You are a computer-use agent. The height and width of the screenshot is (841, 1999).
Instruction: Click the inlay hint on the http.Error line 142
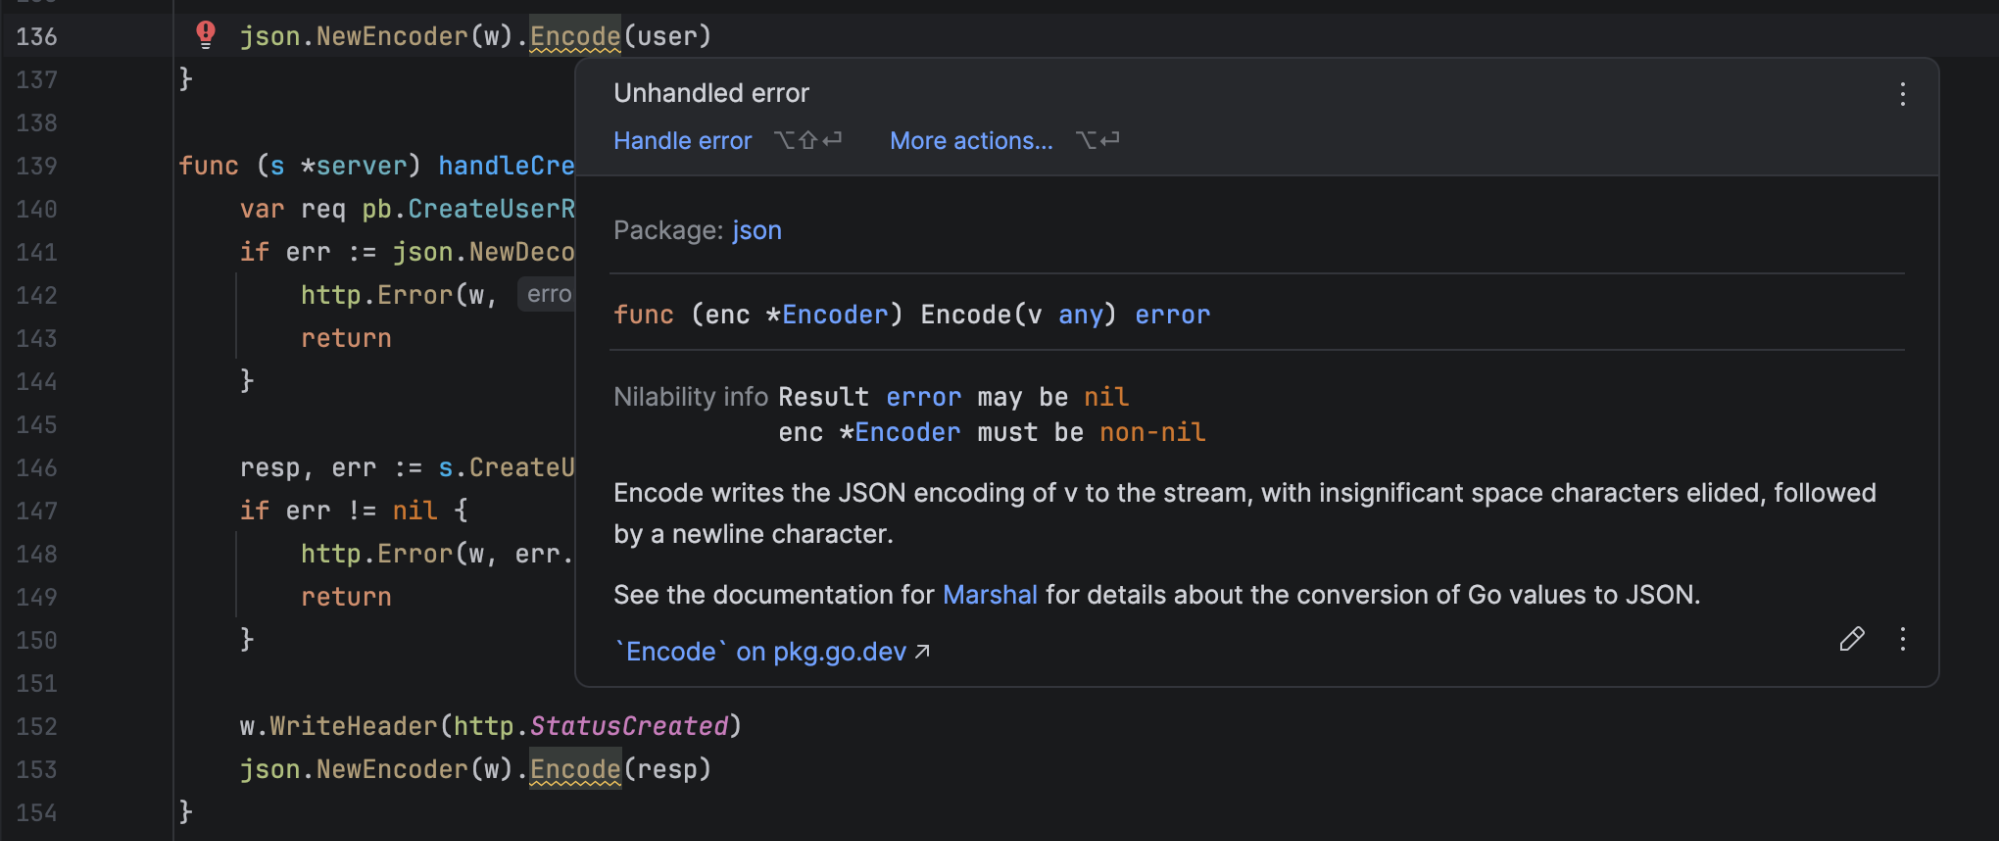(x=548, y=294)
